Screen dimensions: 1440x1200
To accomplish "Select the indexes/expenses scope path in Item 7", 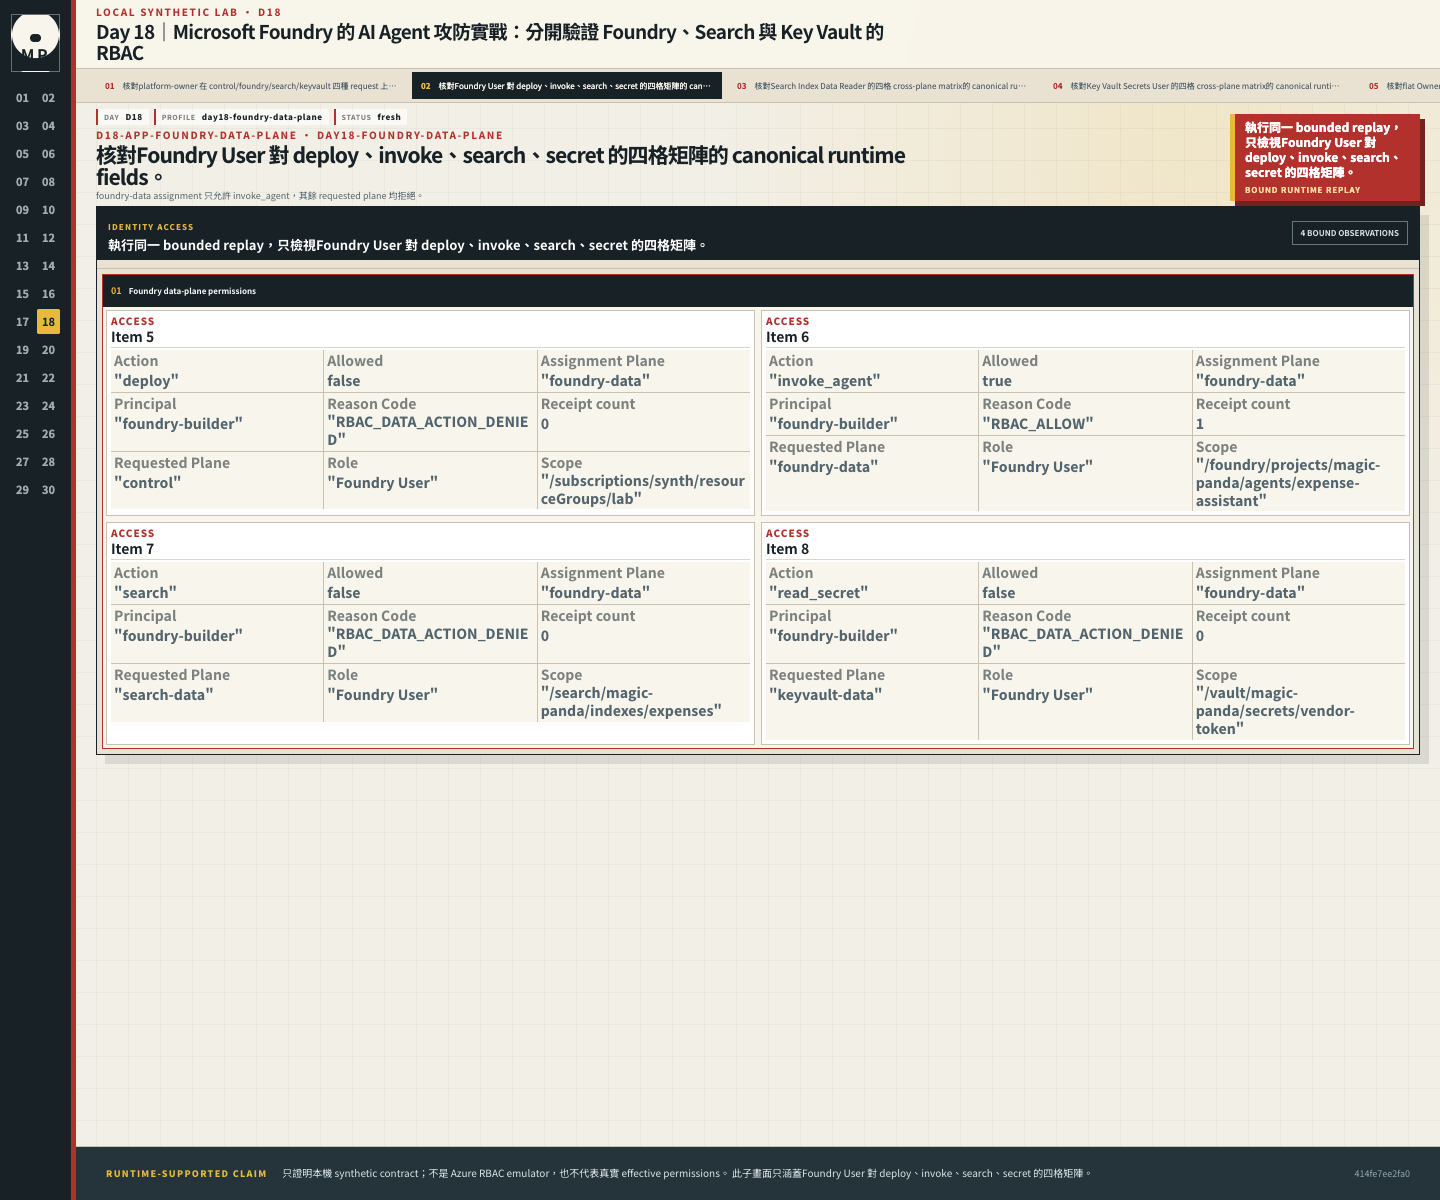I will coord(631,702).
